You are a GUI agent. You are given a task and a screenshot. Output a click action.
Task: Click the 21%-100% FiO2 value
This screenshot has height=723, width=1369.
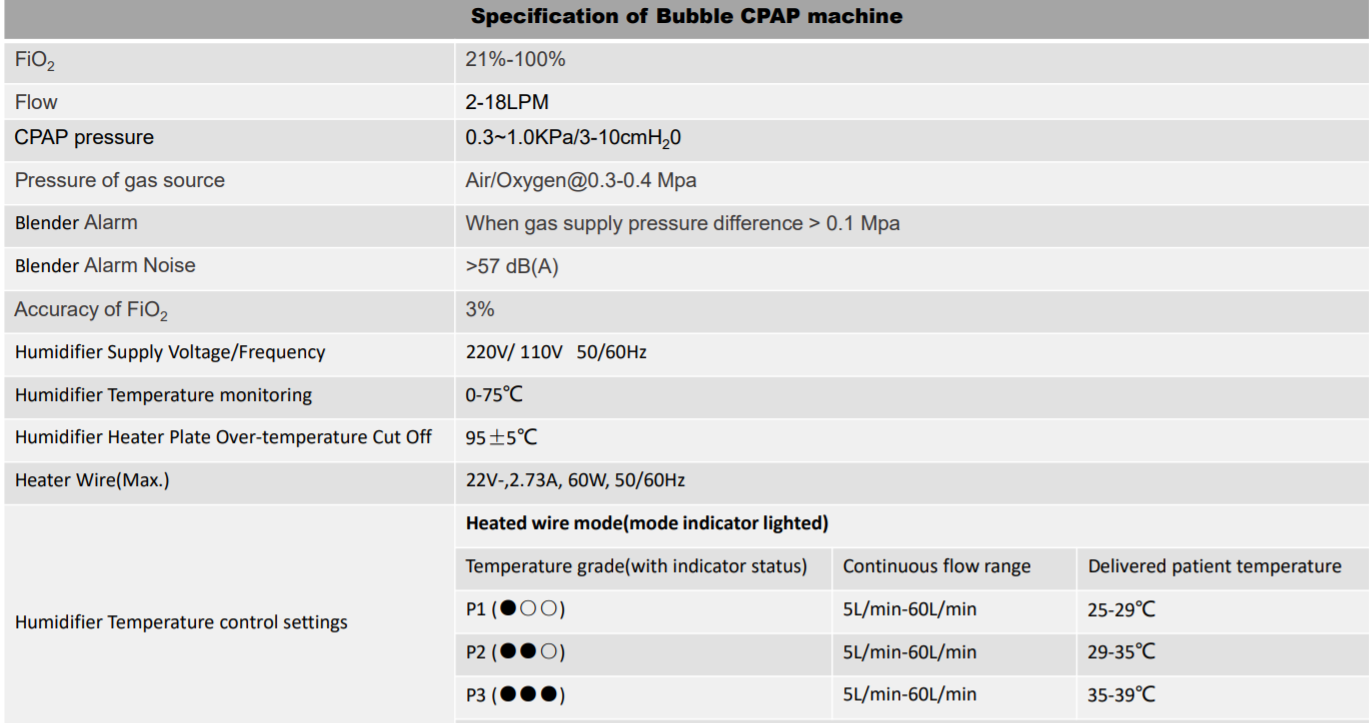coord(515,59)
